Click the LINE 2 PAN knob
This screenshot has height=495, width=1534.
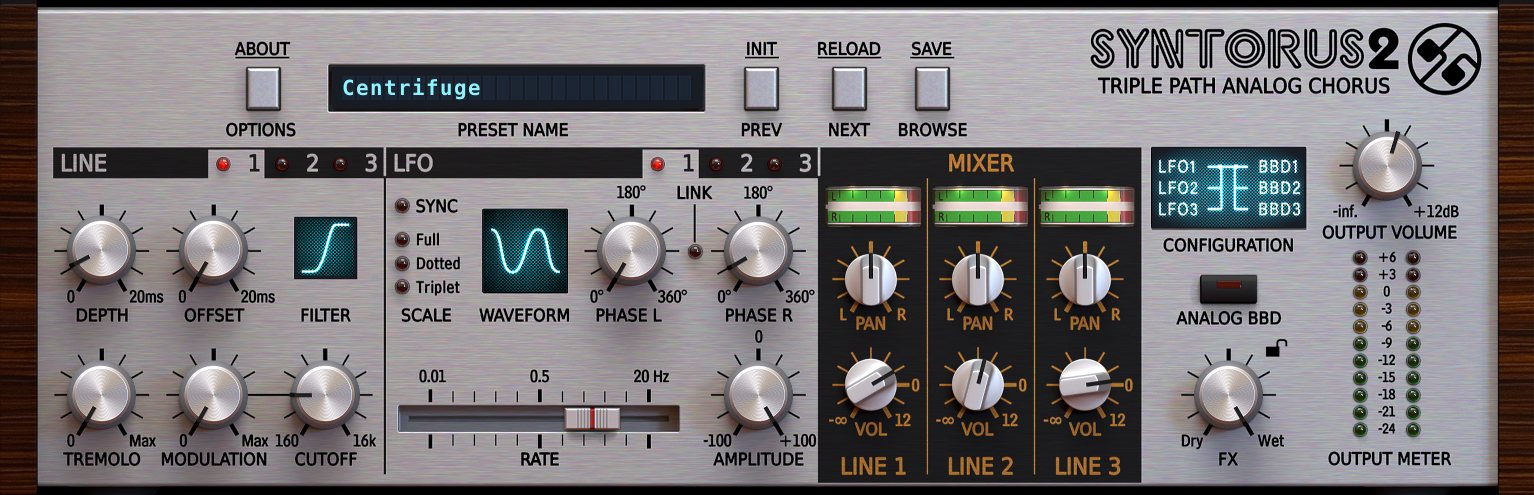[x=978, y=279]
